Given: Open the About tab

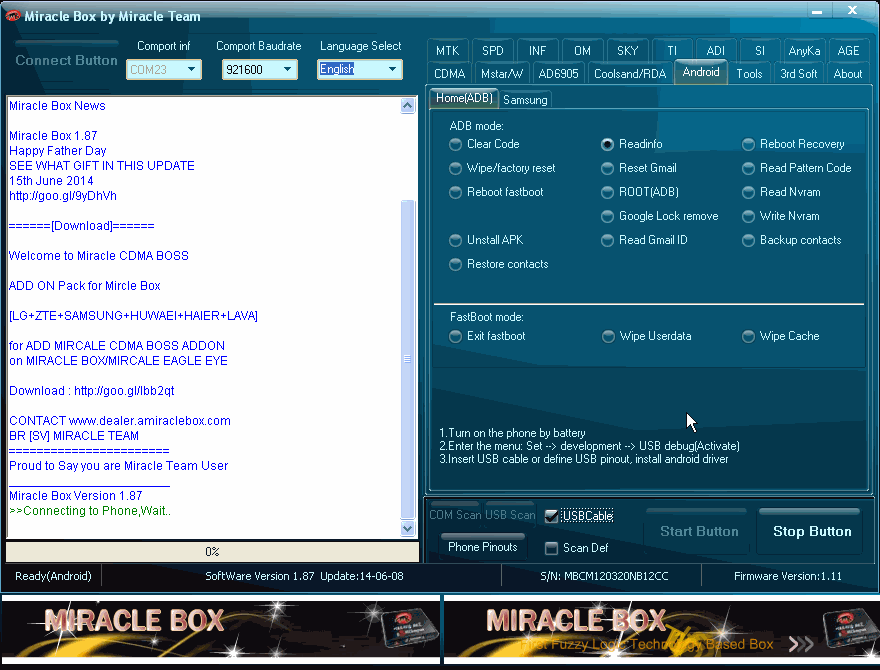Looking at the screenshot, I should pos(847,74).
